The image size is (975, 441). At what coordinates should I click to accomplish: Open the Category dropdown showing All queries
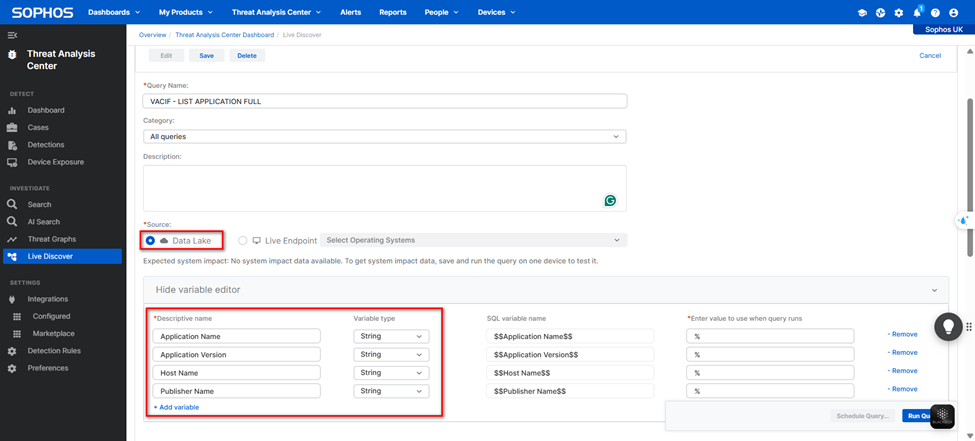click(385, 136)
